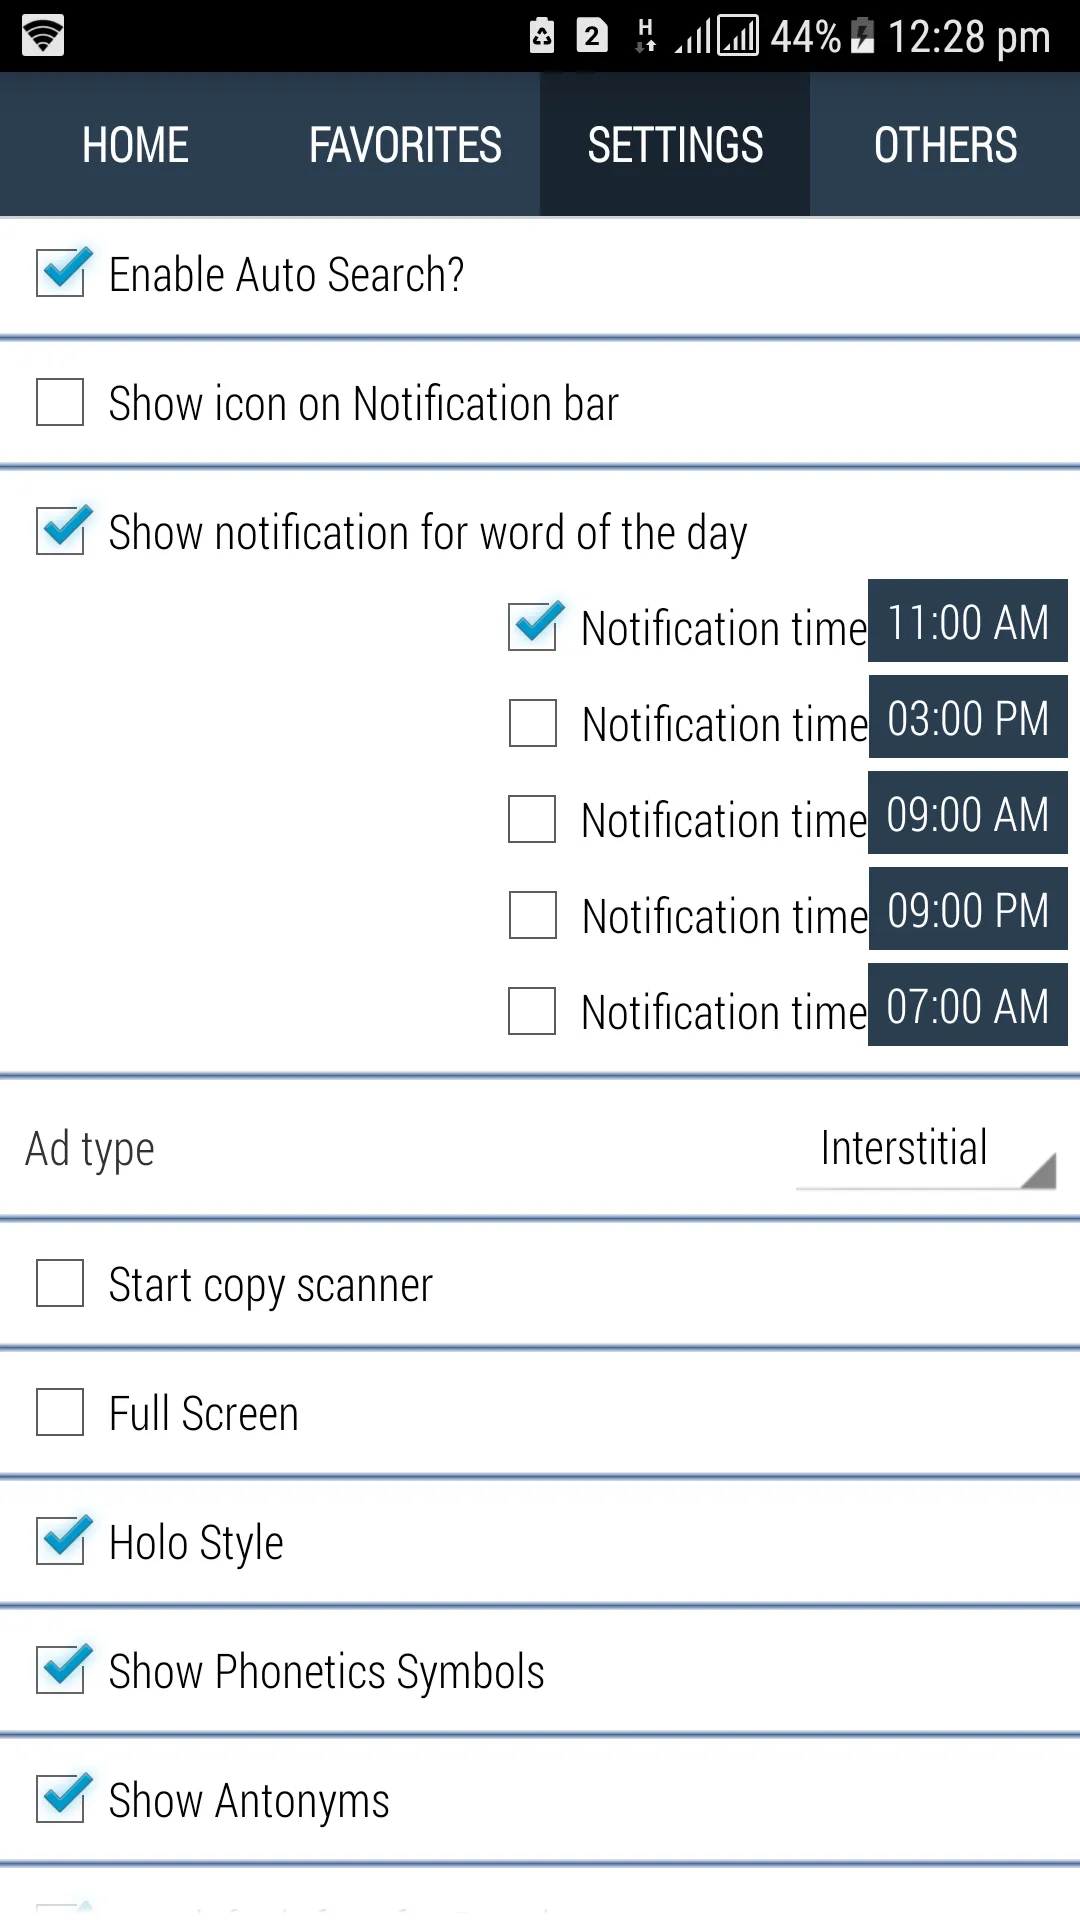Open the FAVORITES tab

tap(405, 145)
